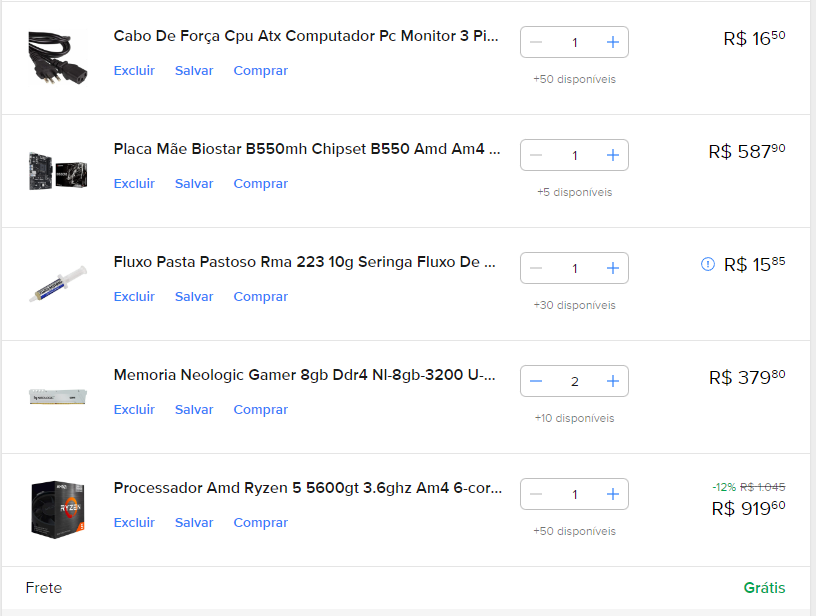Image resolution: width=816 pixels, height=616 pixels.
Task: Click Comprar for Cabo De Força
Action: [x=260, y=71]
